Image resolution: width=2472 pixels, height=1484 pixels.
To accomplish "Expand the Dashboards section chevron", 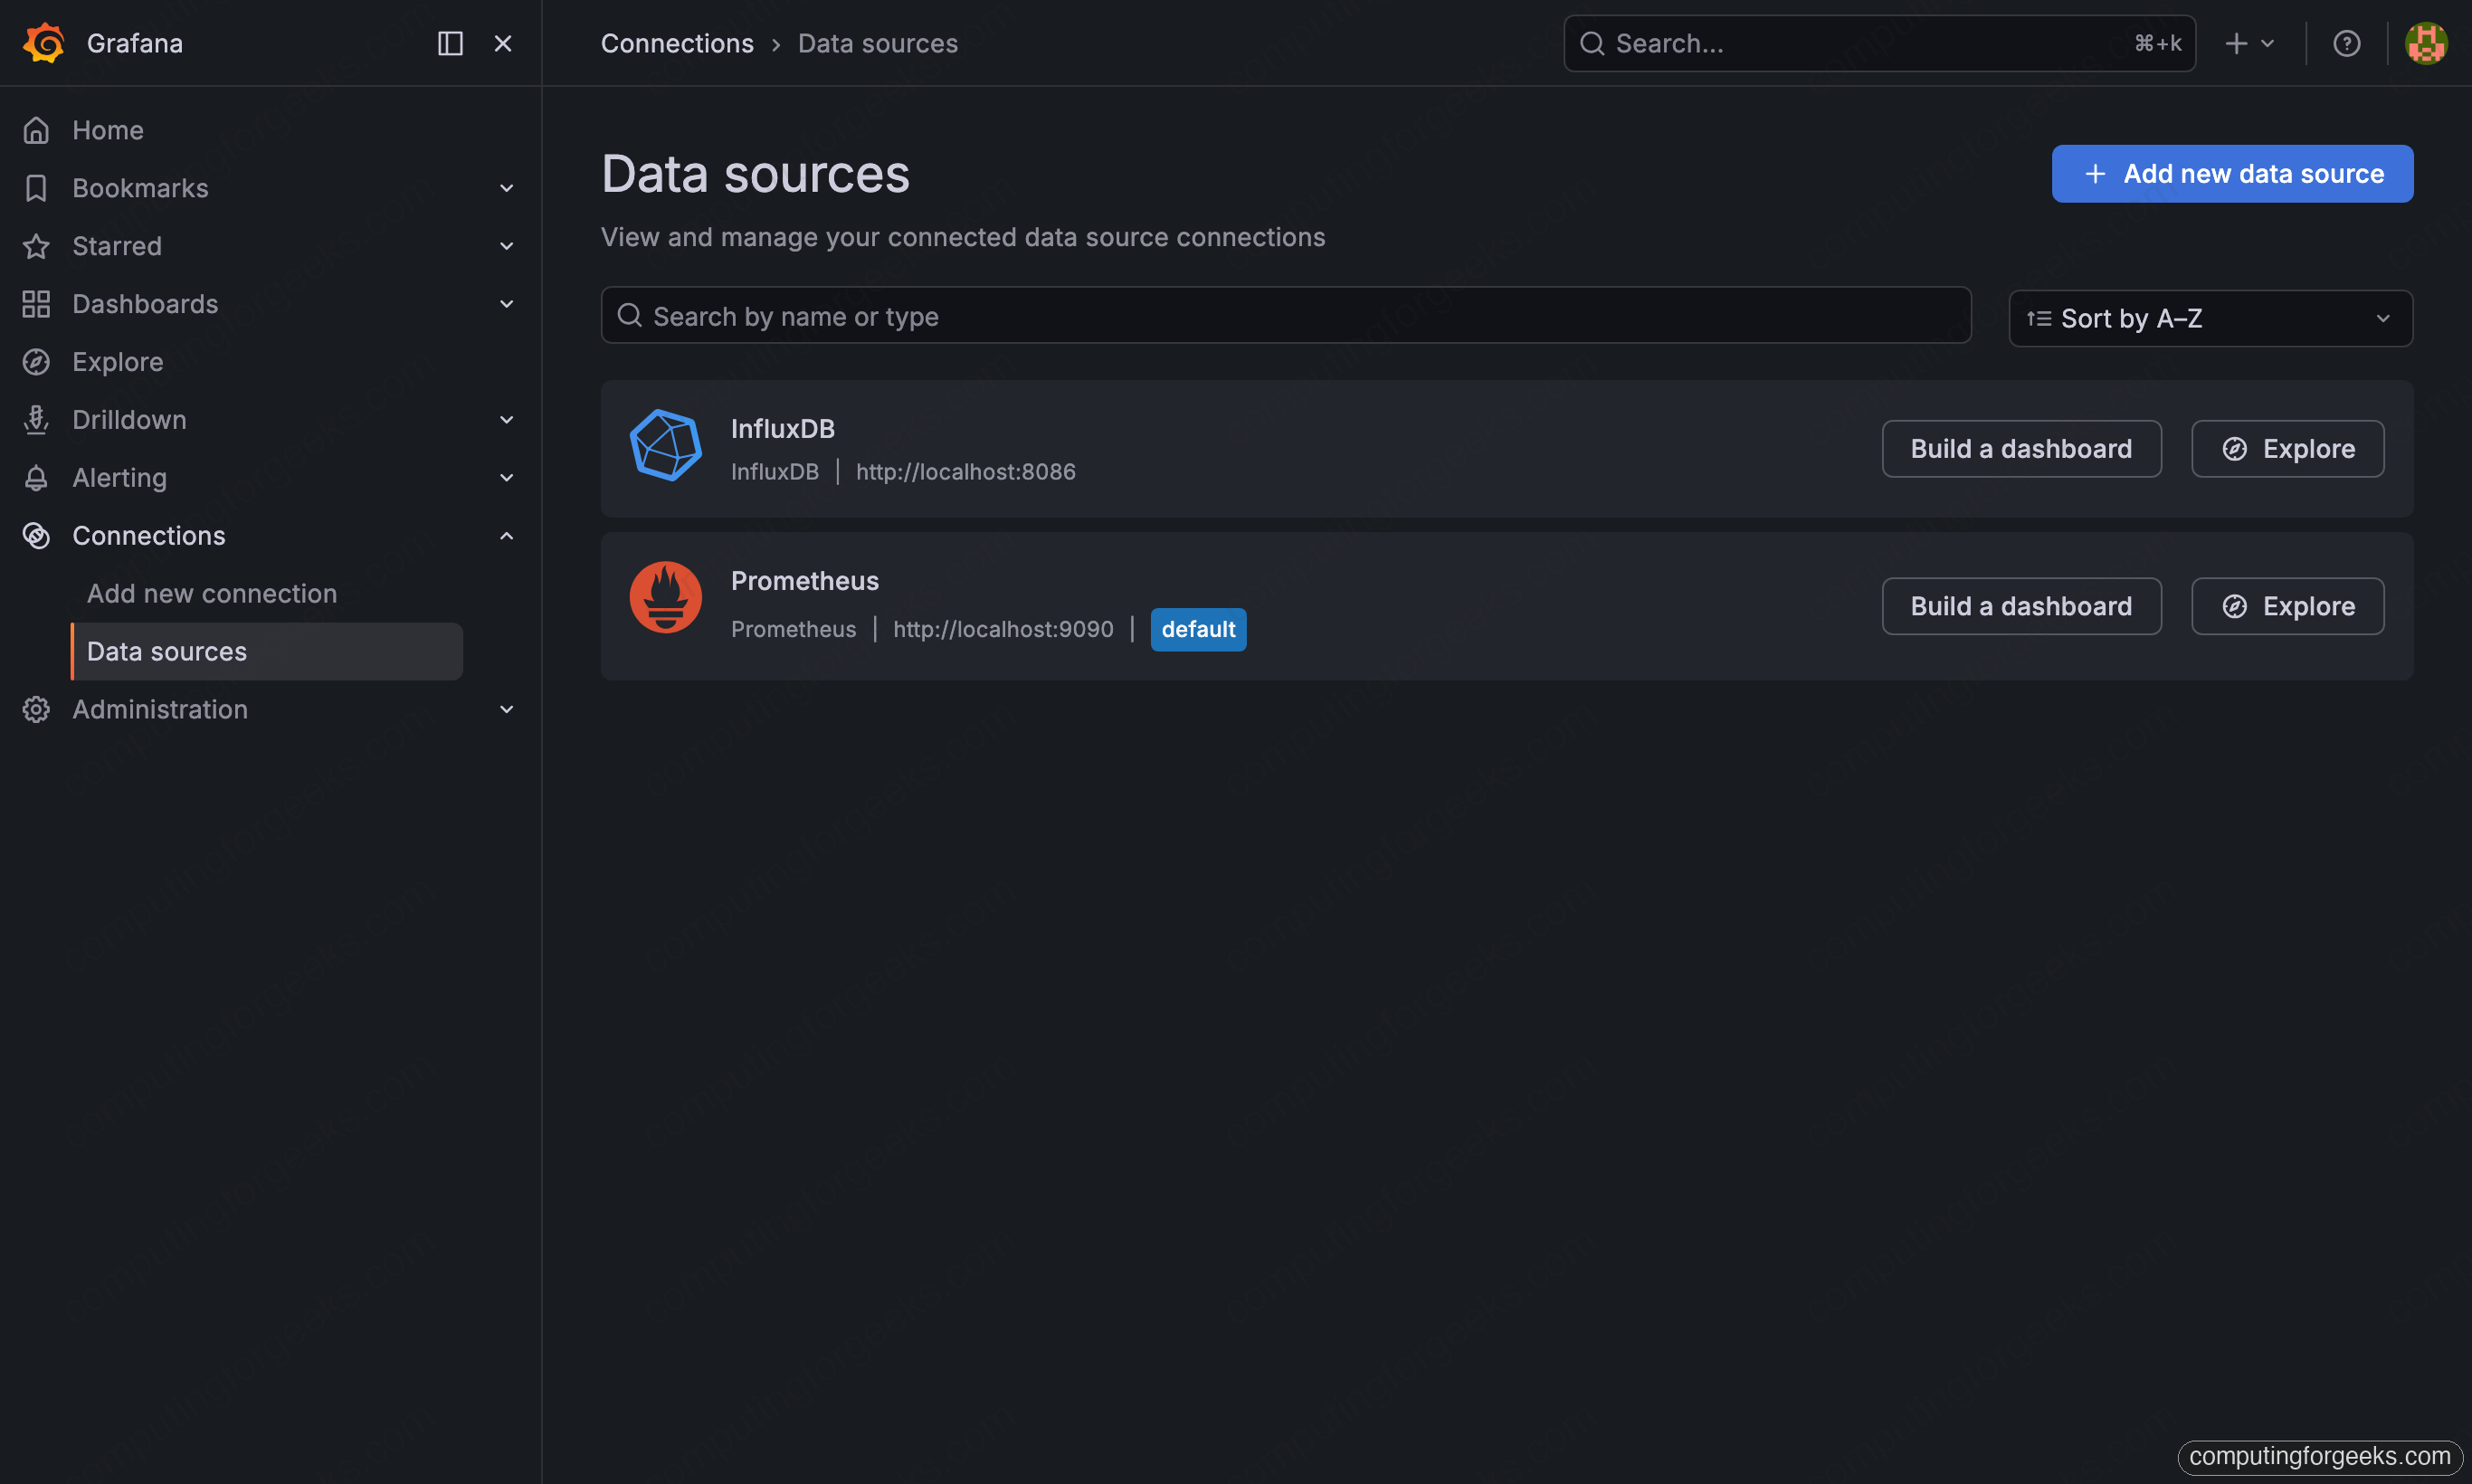I will [x=507, y=304].
